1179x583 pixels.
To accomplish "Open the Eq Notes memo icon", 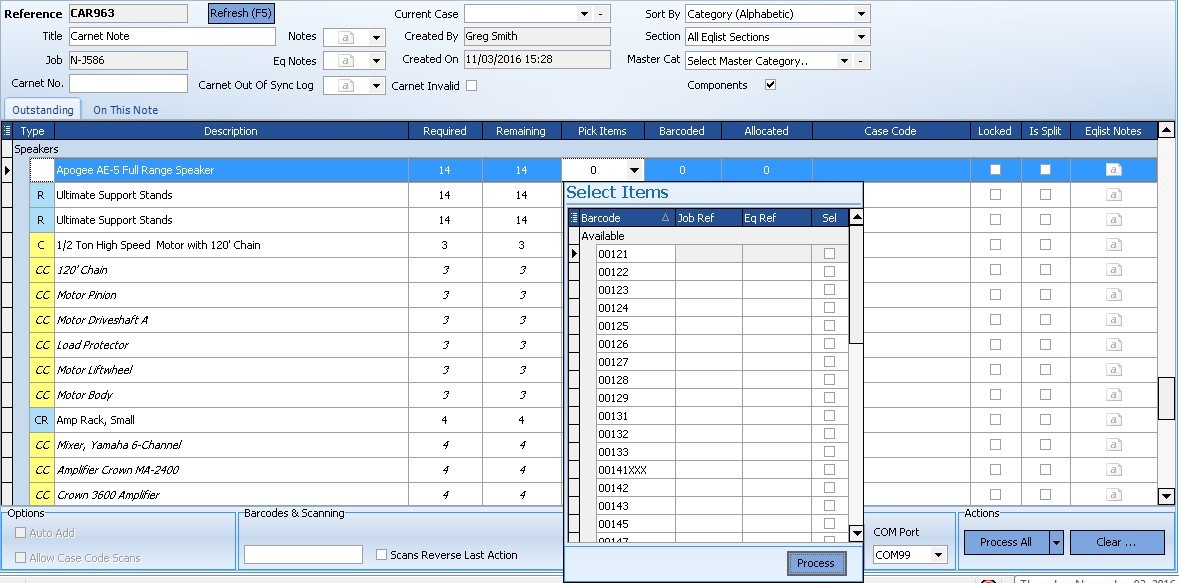I will (348, 61).
